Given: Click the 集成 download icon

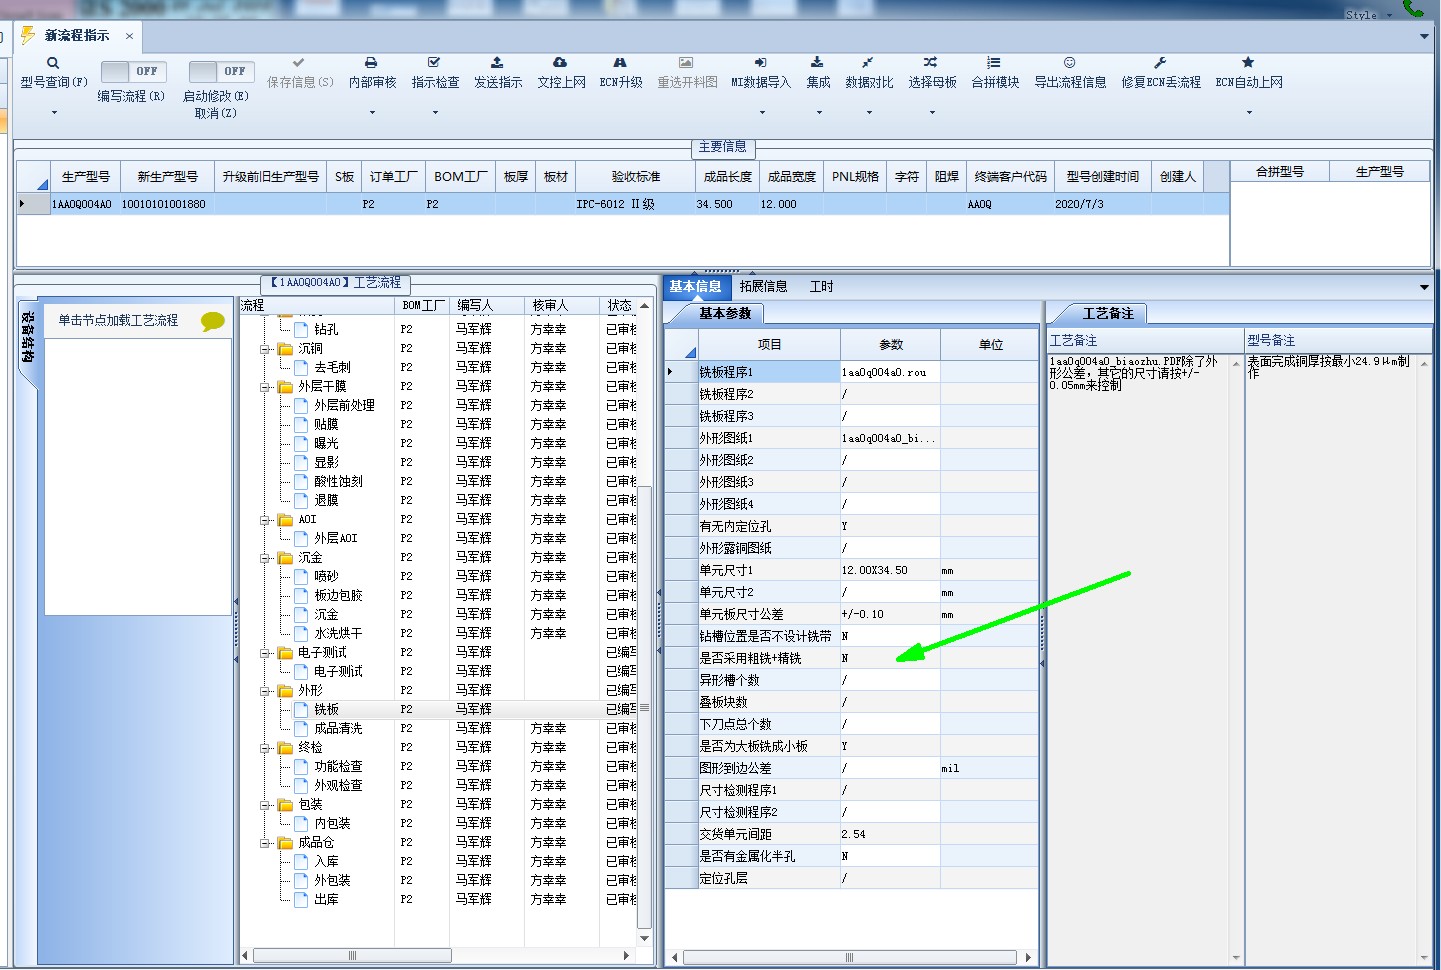Looking at the screenshot, I should pyautogui.click(x=817, y=63).
